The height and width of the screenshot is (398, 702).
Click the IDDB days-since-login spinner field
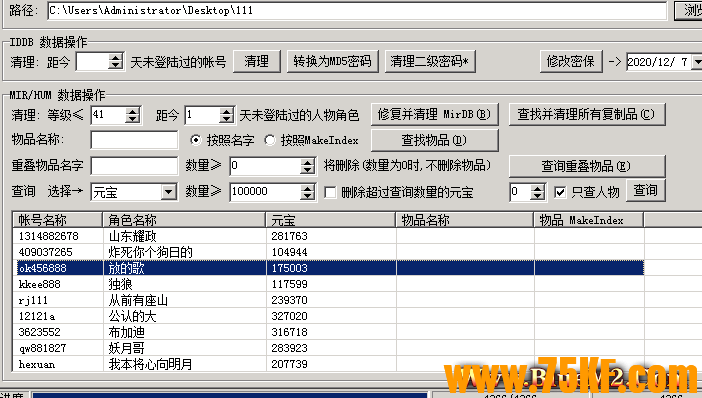99,62
